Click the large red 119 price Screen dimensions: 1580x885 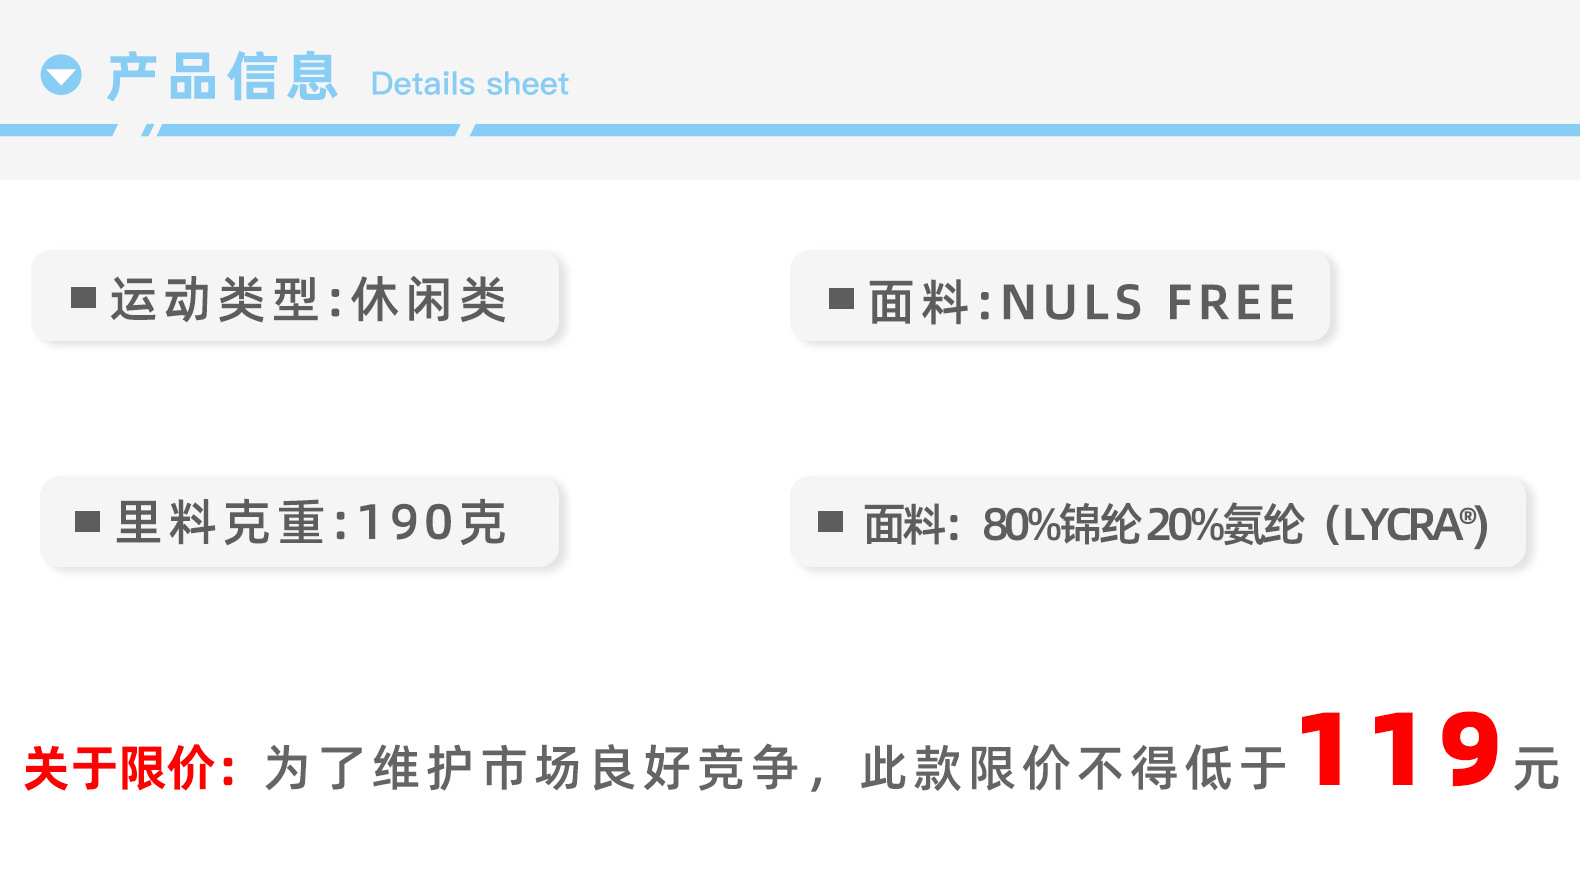[1398, 750]
